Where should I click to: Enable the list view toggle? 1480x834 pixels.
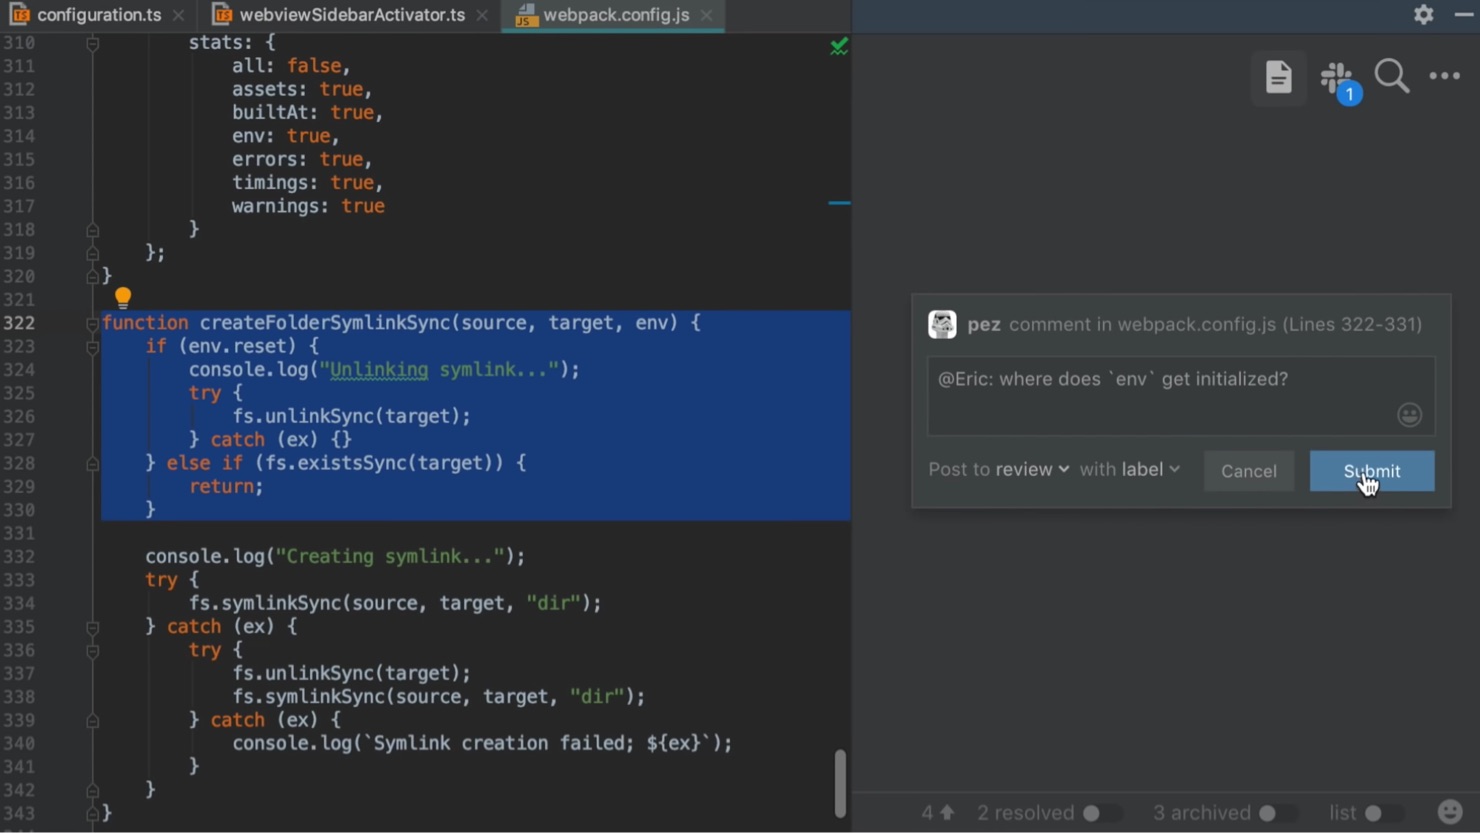click(1383, 813)
